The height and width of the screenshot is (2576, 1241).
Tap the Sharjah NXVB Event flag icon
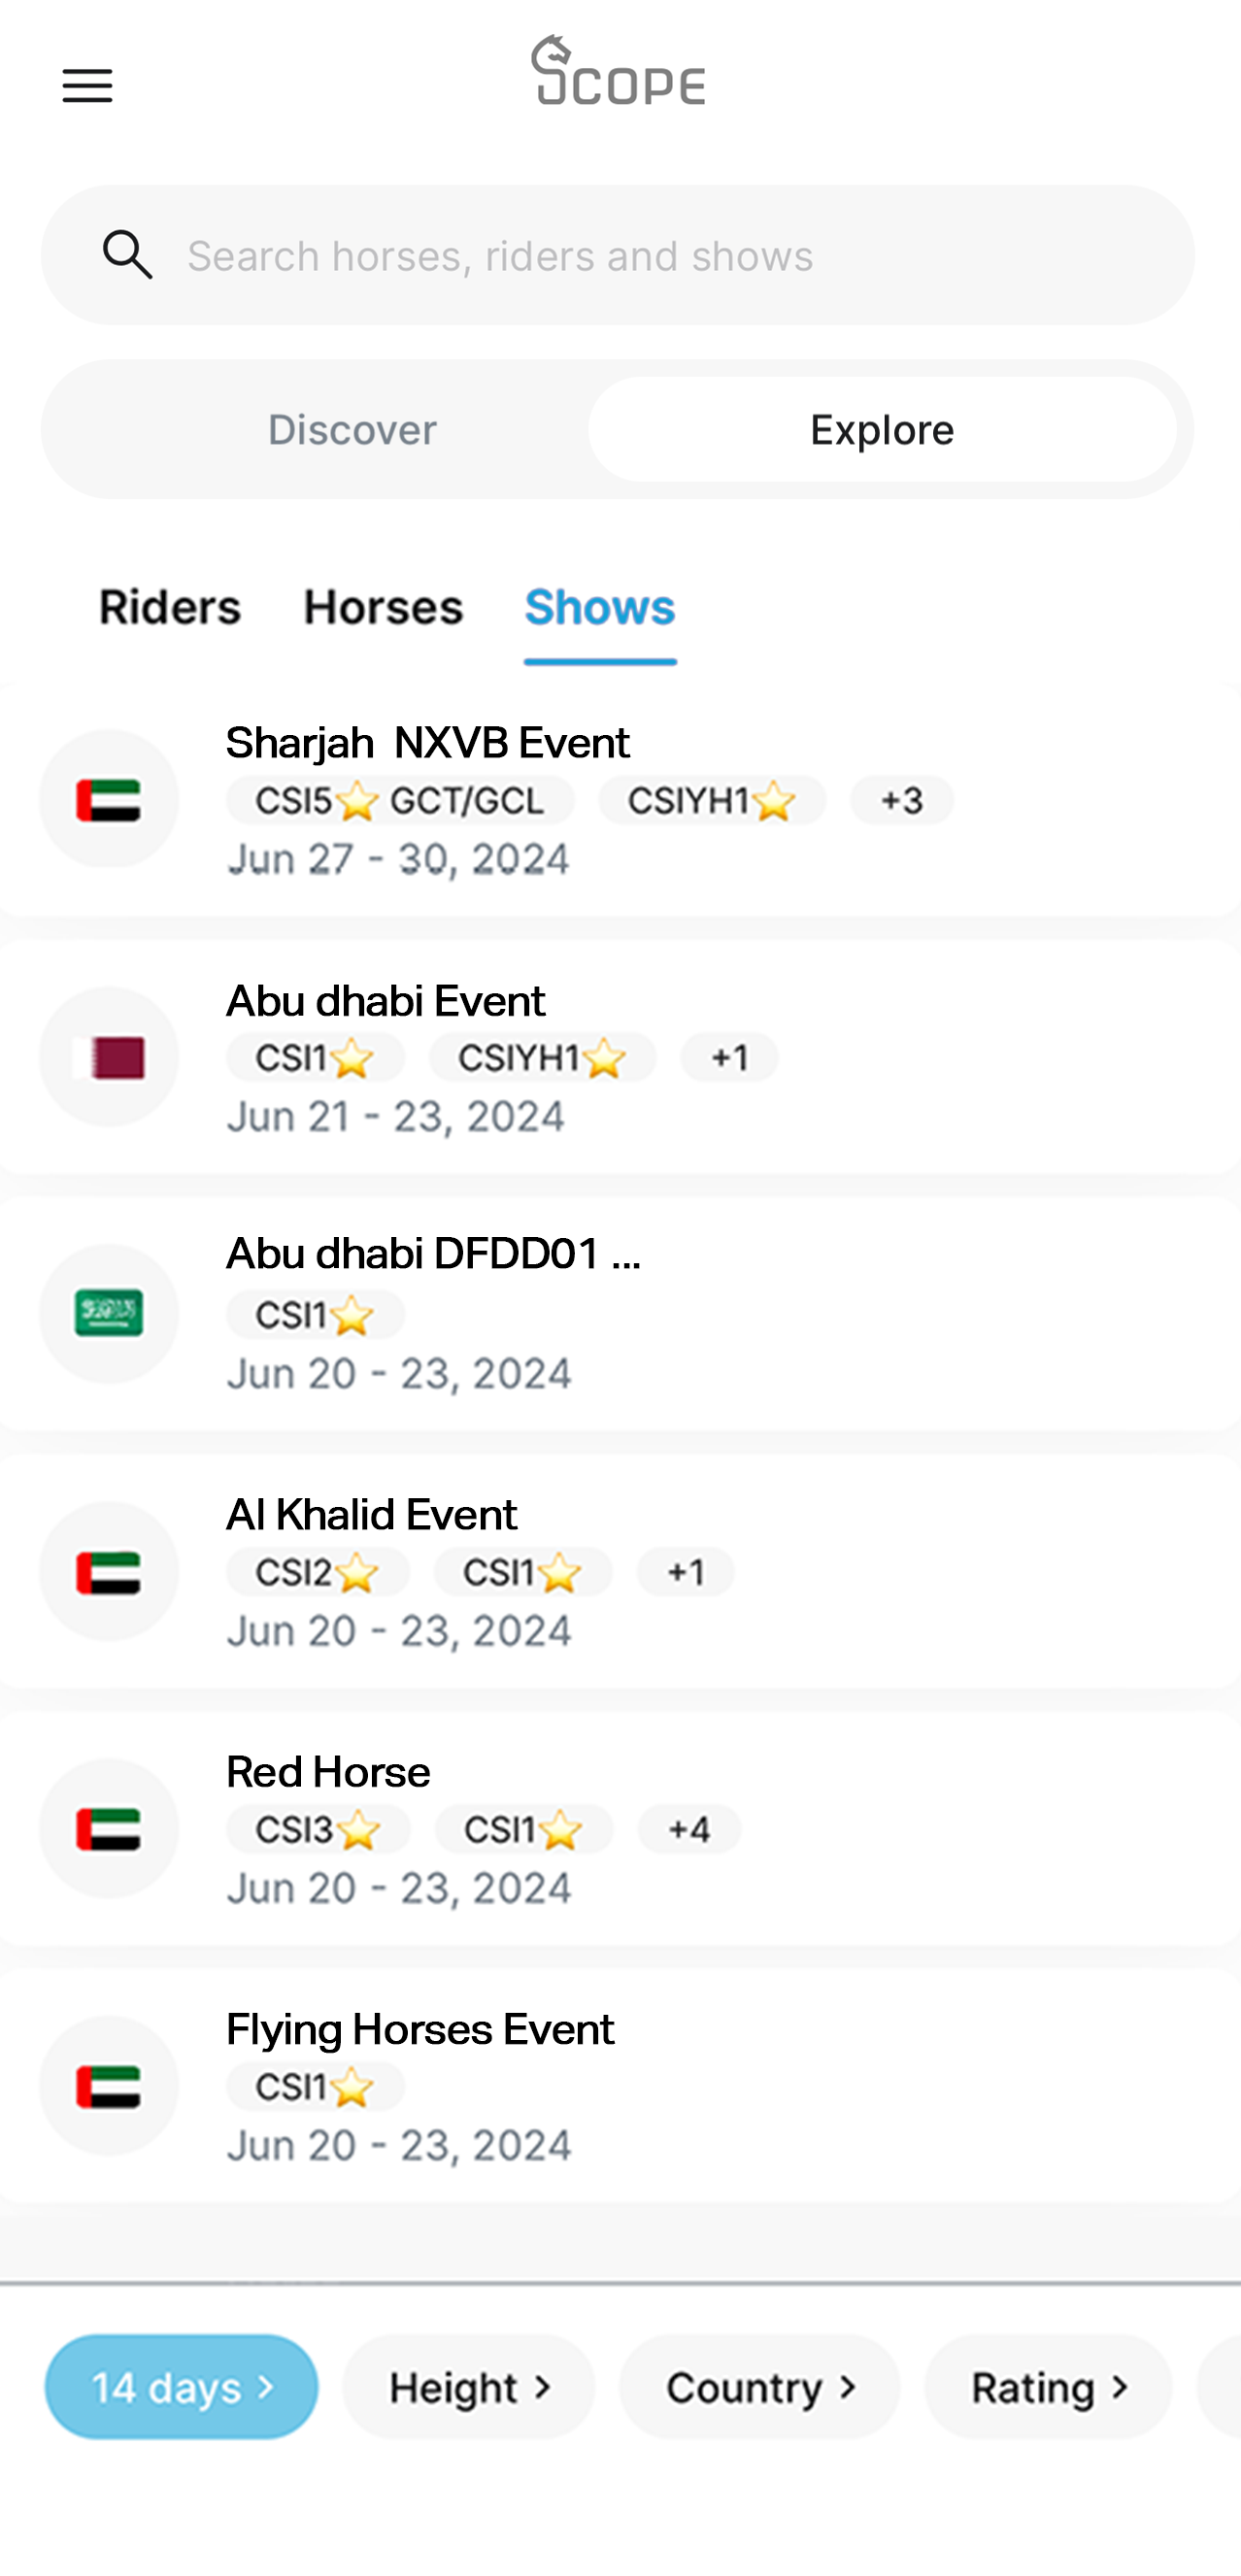[109, 800]
